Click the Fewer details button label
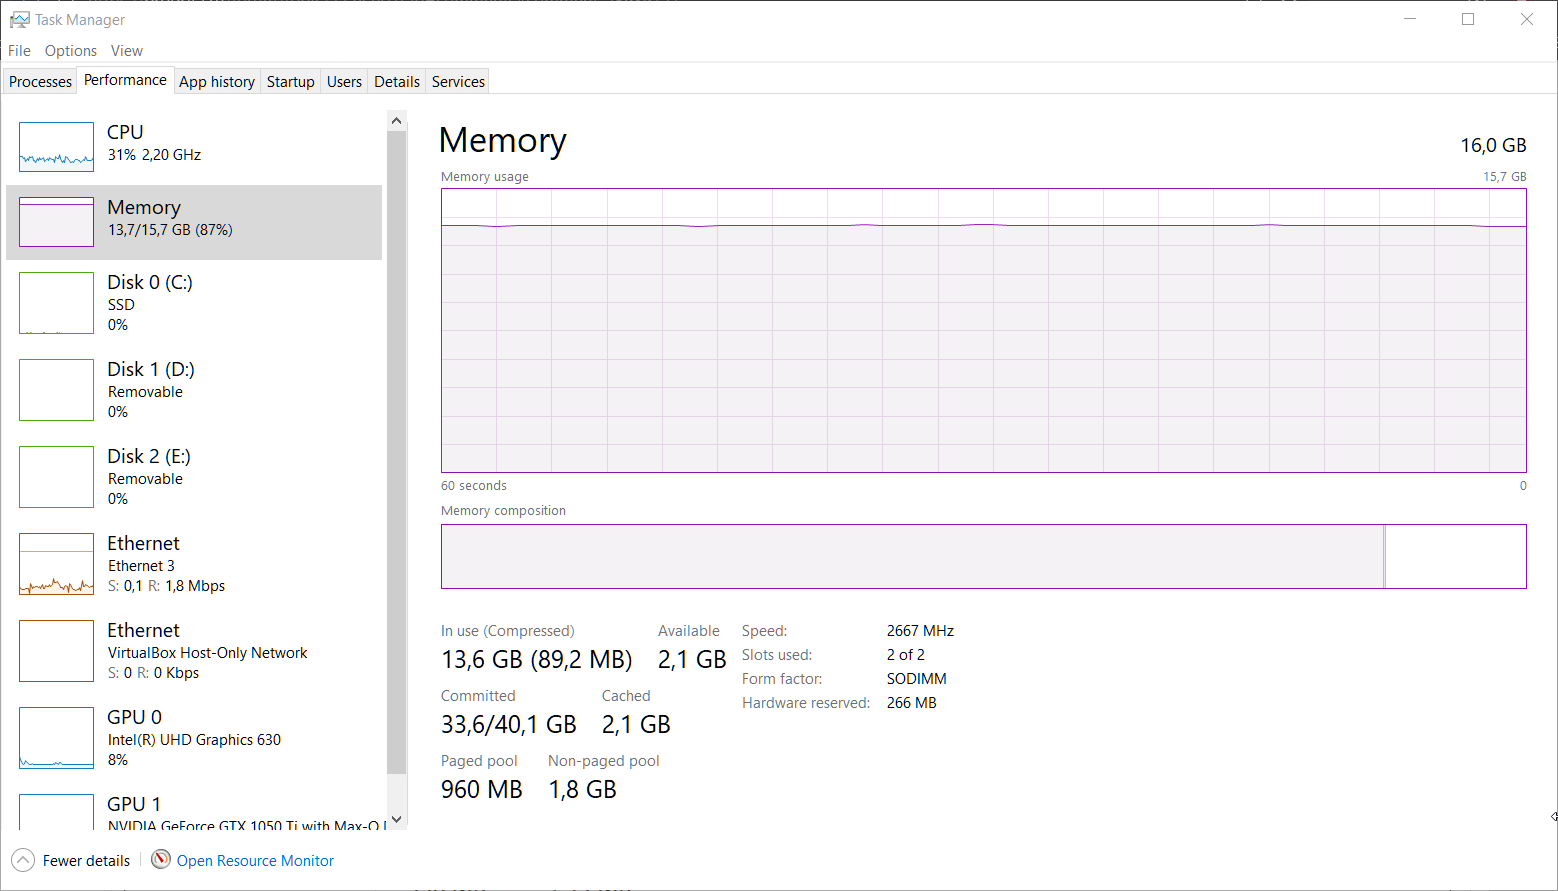The image size is (1558, 891). click(86, 861)
